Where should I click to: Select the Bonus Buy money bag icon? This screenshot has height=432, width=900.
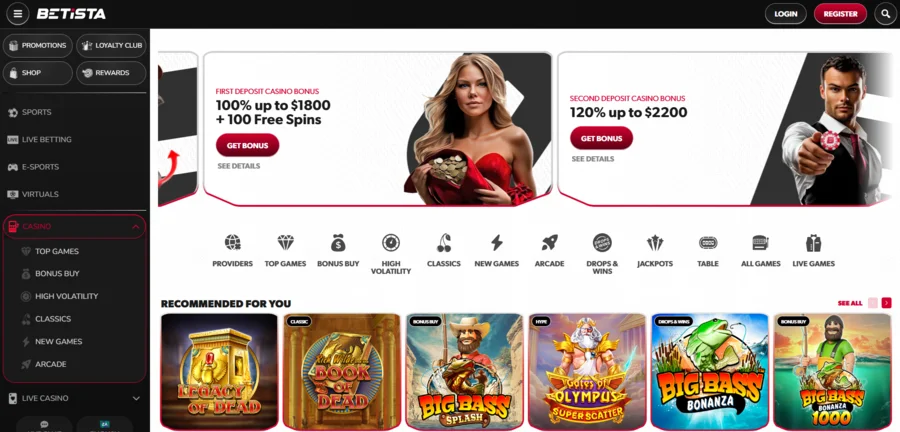pyautogui.click(x=338, y=243)
